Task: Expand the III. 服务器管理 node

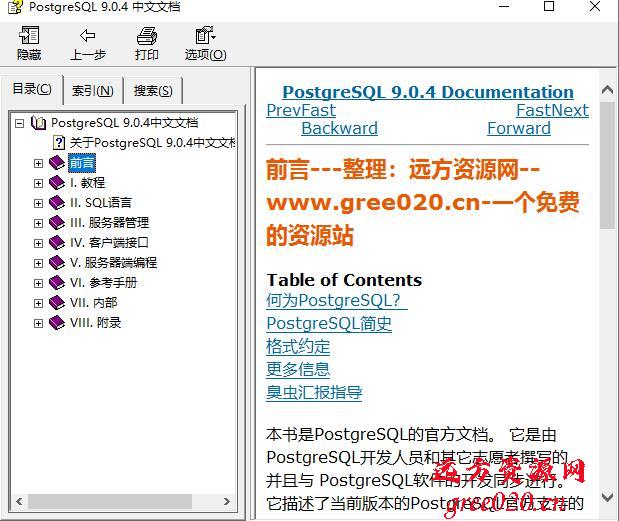Action: tap(38, 223)
